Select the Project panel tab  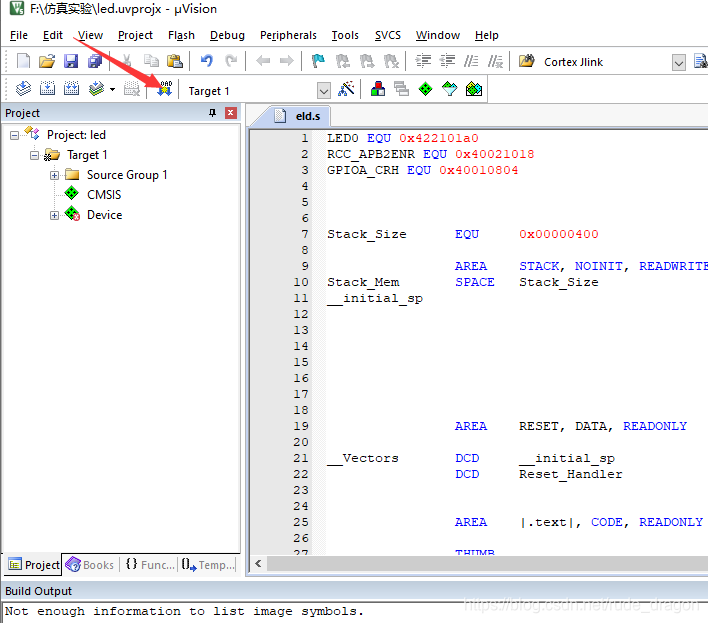coord(33,565)
